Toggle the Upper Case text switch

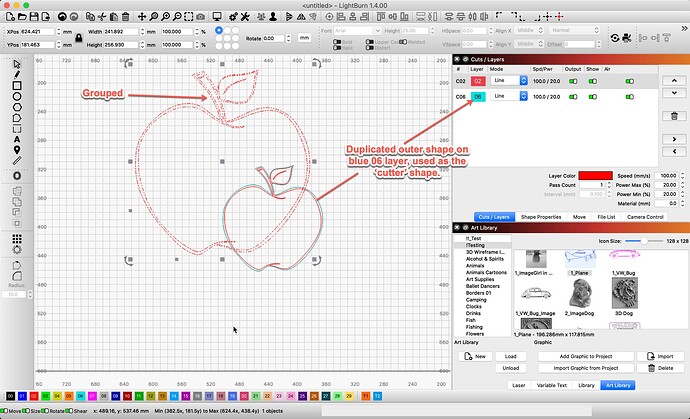(369, 42)
